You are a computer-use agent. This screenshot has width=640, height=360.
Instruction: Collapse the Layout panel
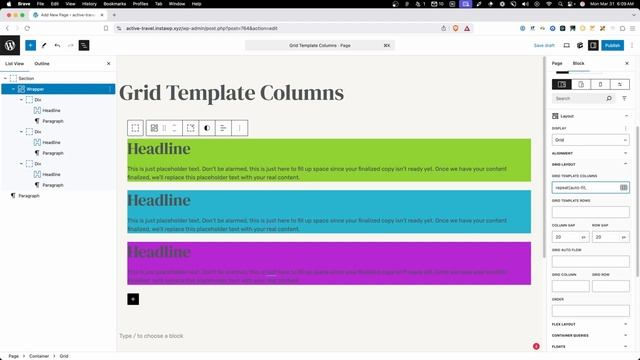626,116
